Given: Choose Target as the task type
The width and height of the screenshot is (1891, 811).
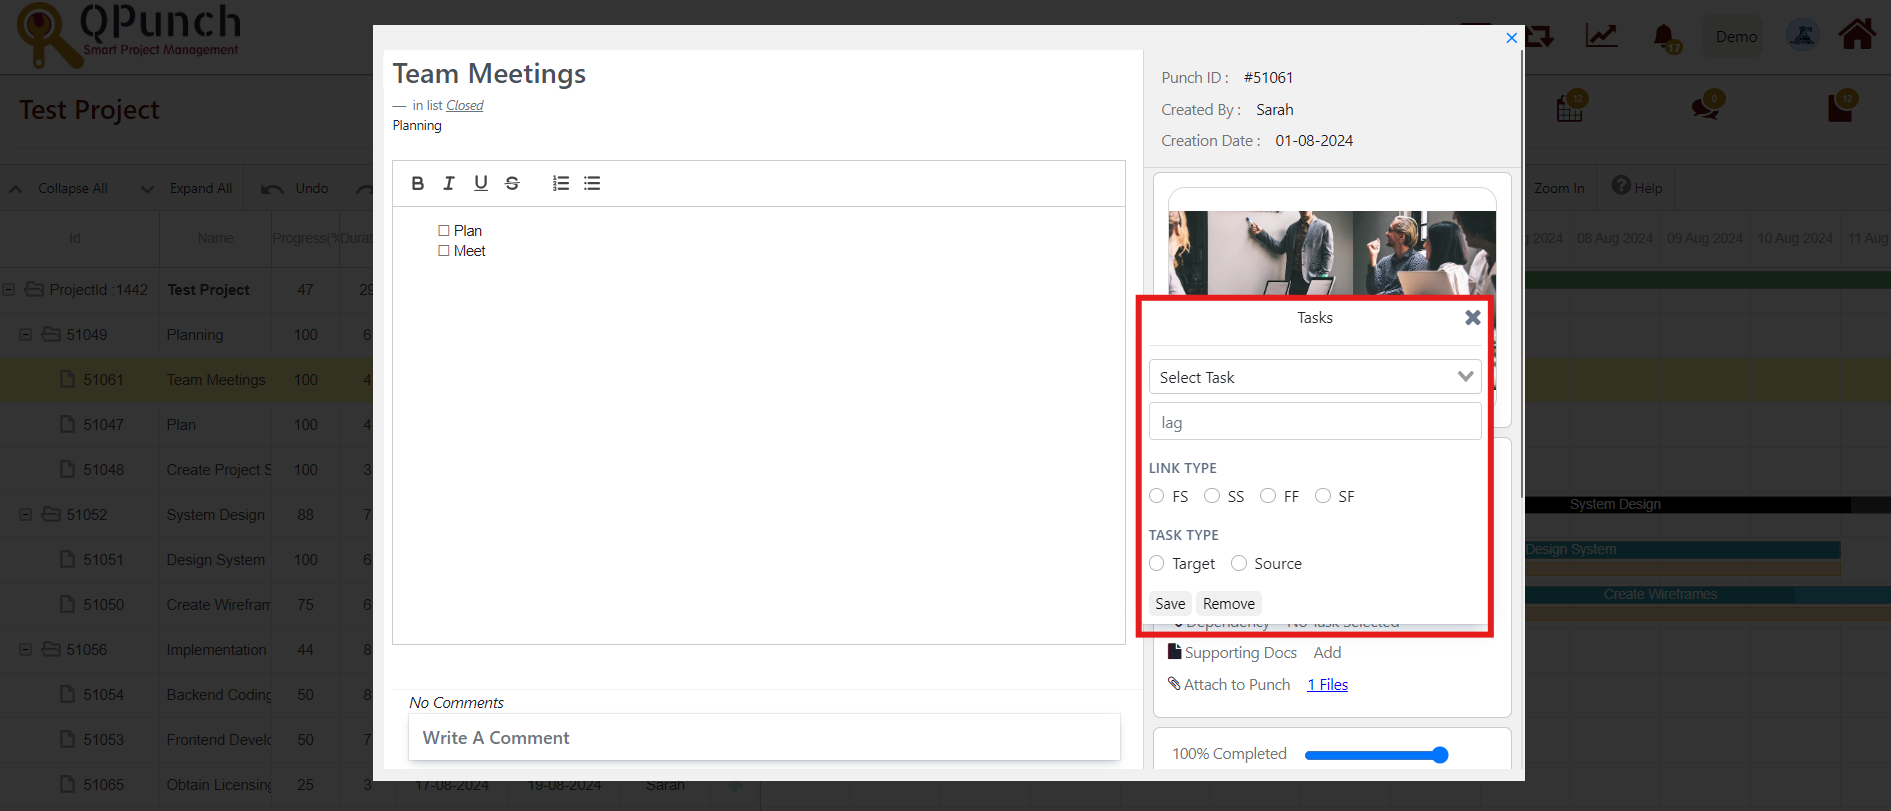Looking at the screenshot, I should [1157, 563].
